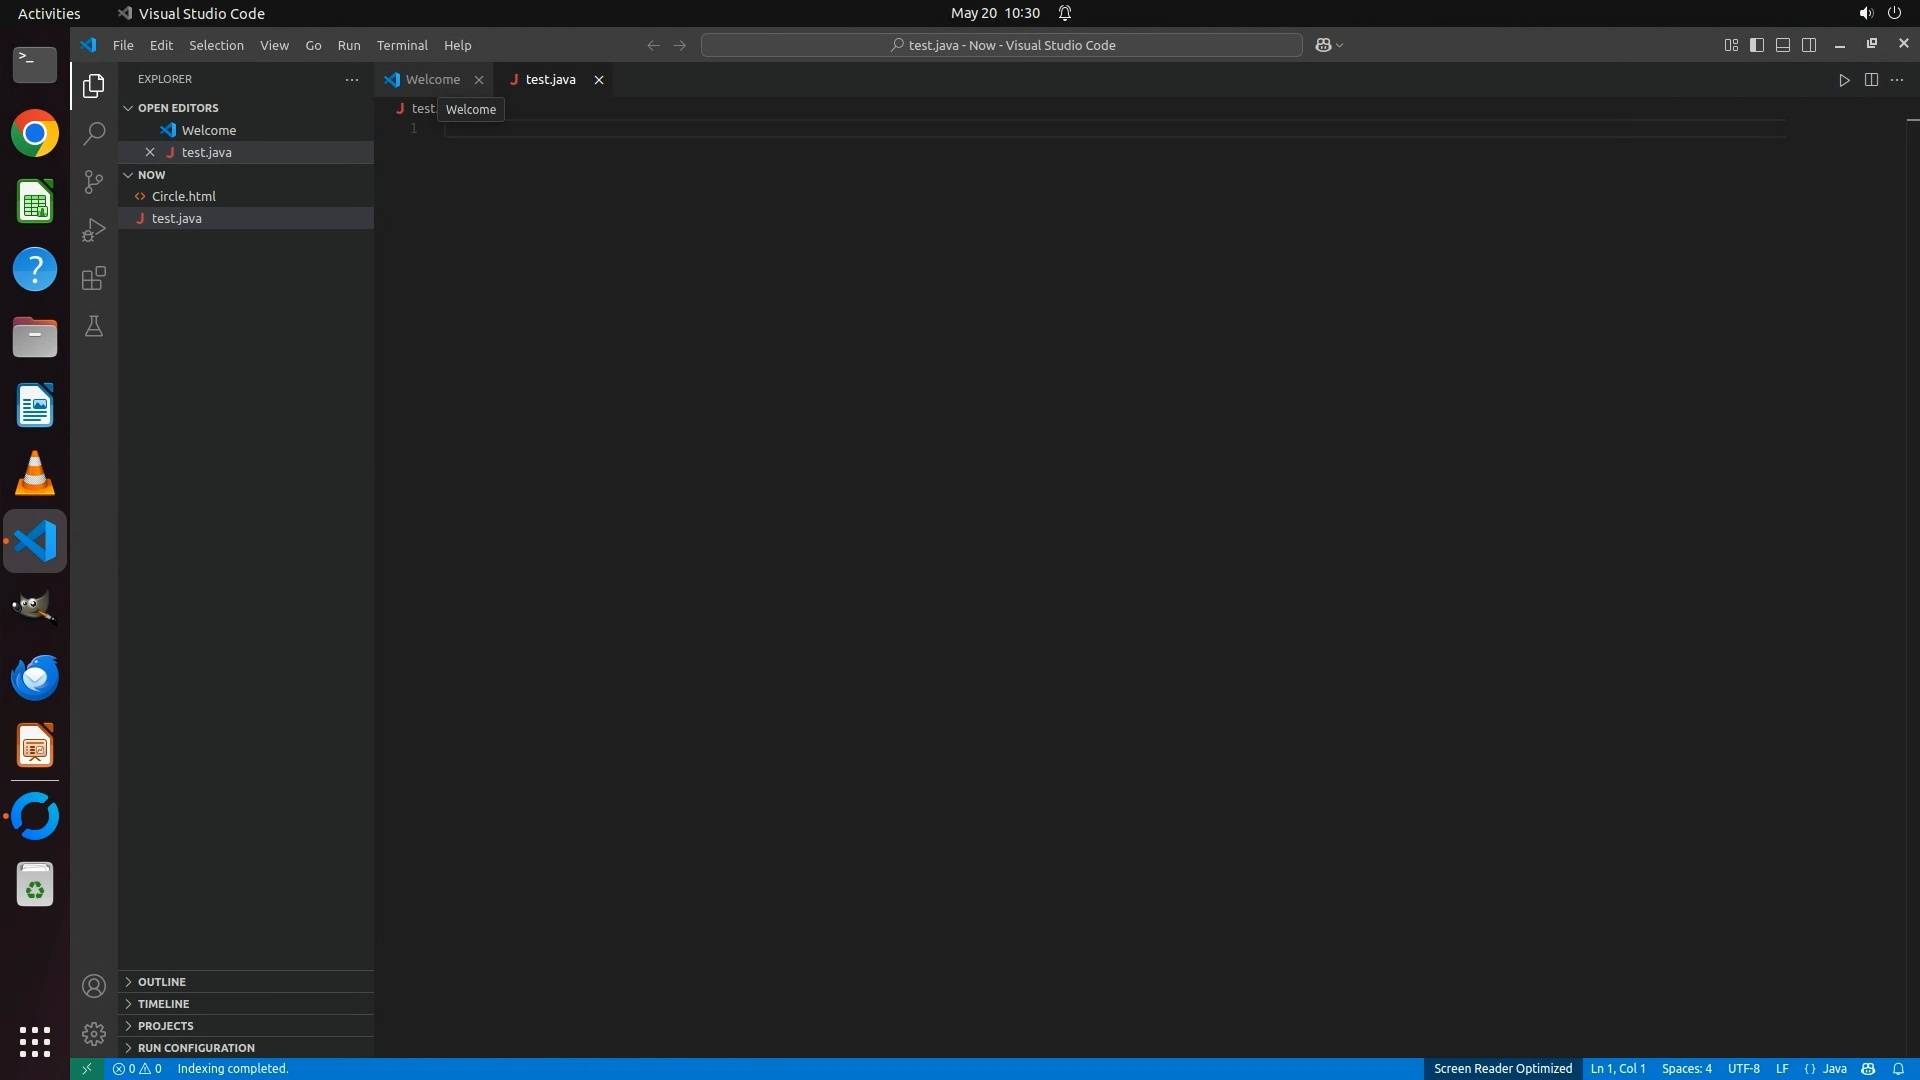Screen dimensions: 1920x1080
Task: Click the Spaces: 4 indentation setting
Action: tap(1686, 1069)
